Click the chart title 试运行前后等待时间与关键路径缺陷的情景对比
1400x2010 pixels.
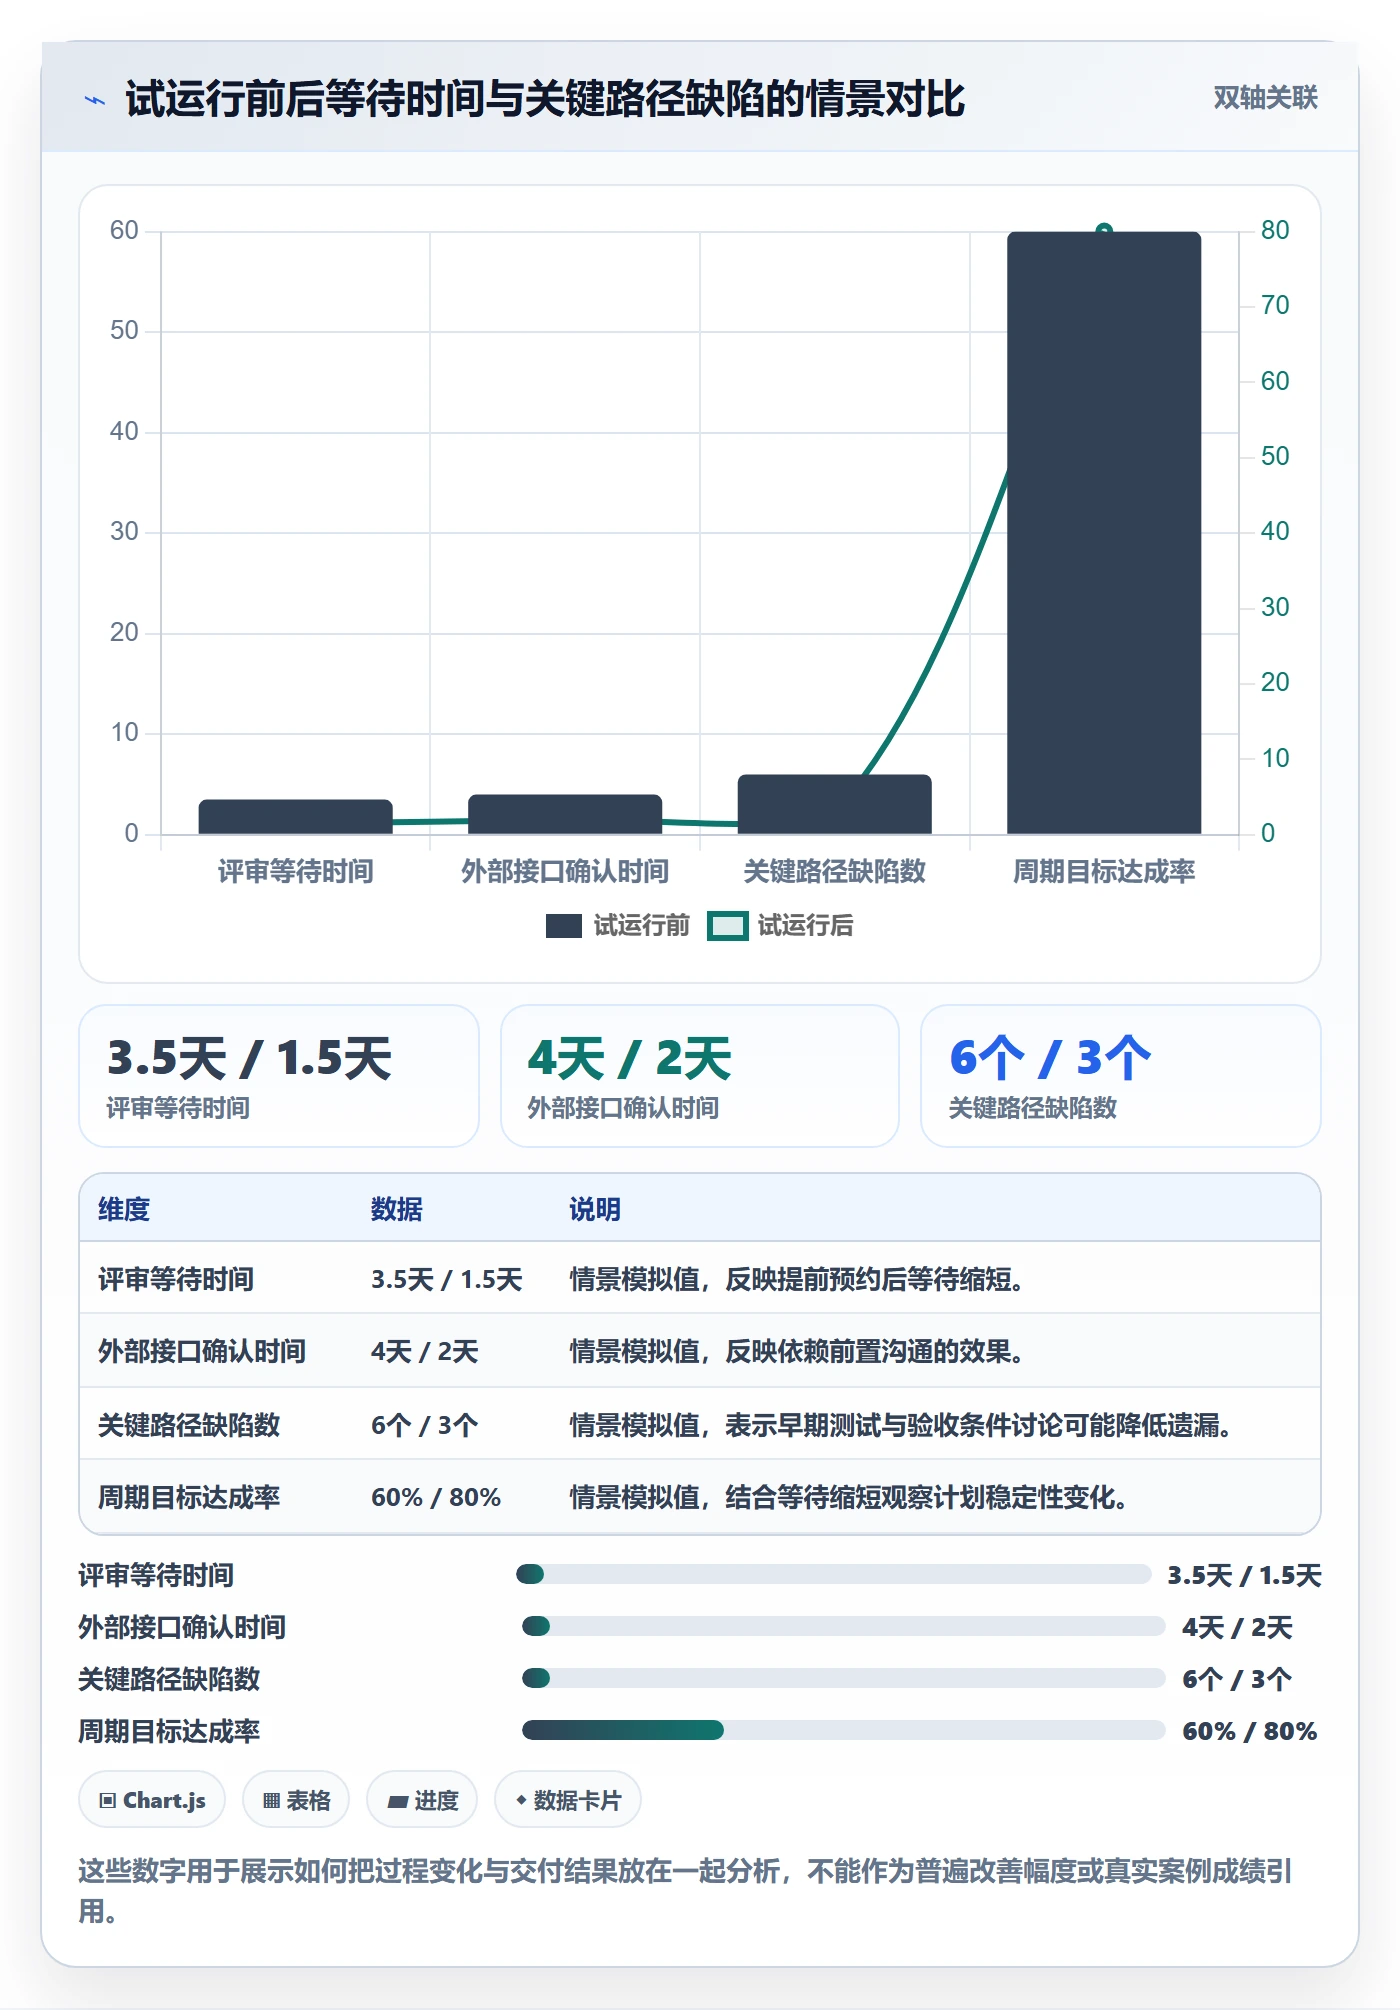(545, 99)
